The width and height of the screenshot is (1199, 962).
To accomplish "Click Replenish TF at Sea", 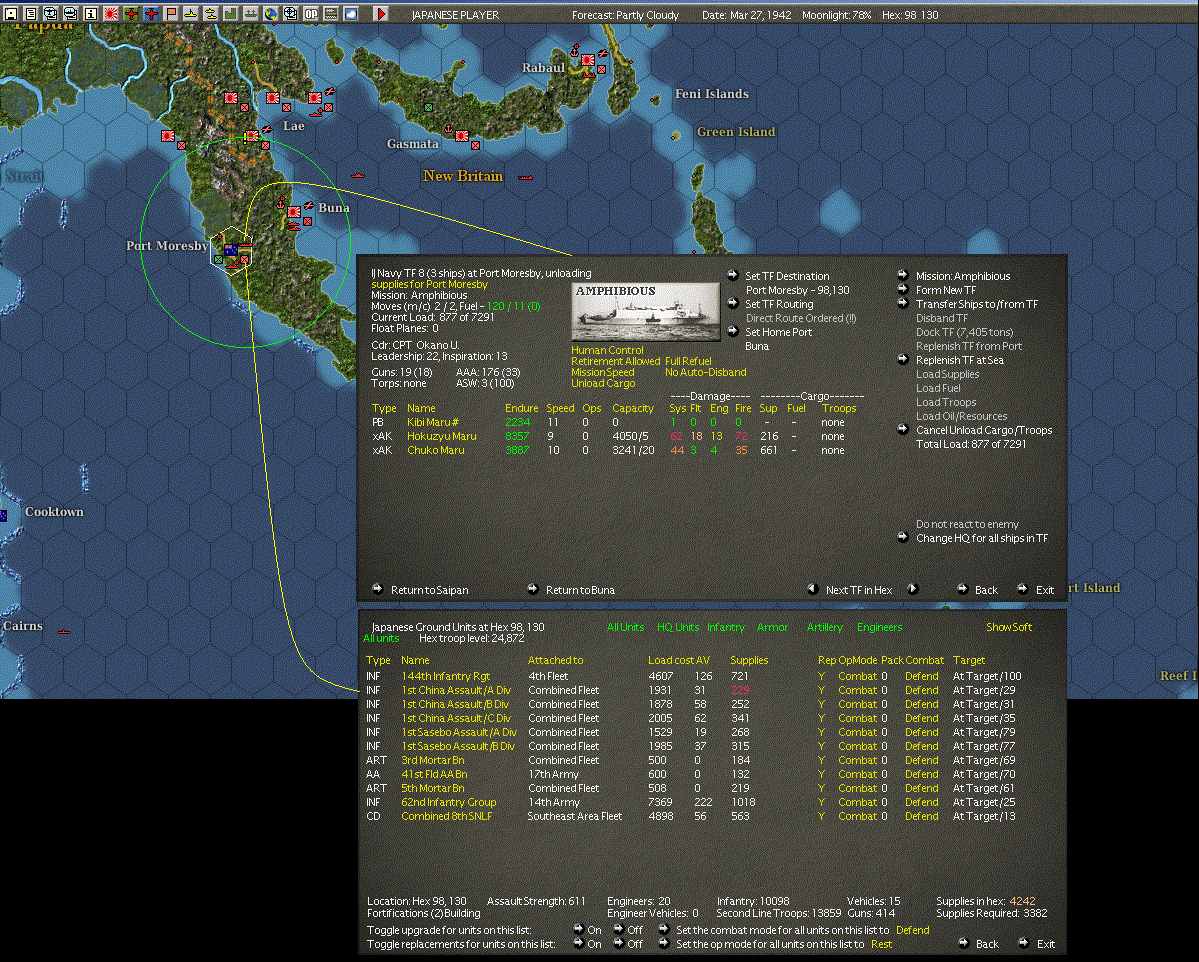I will (960, 360).
